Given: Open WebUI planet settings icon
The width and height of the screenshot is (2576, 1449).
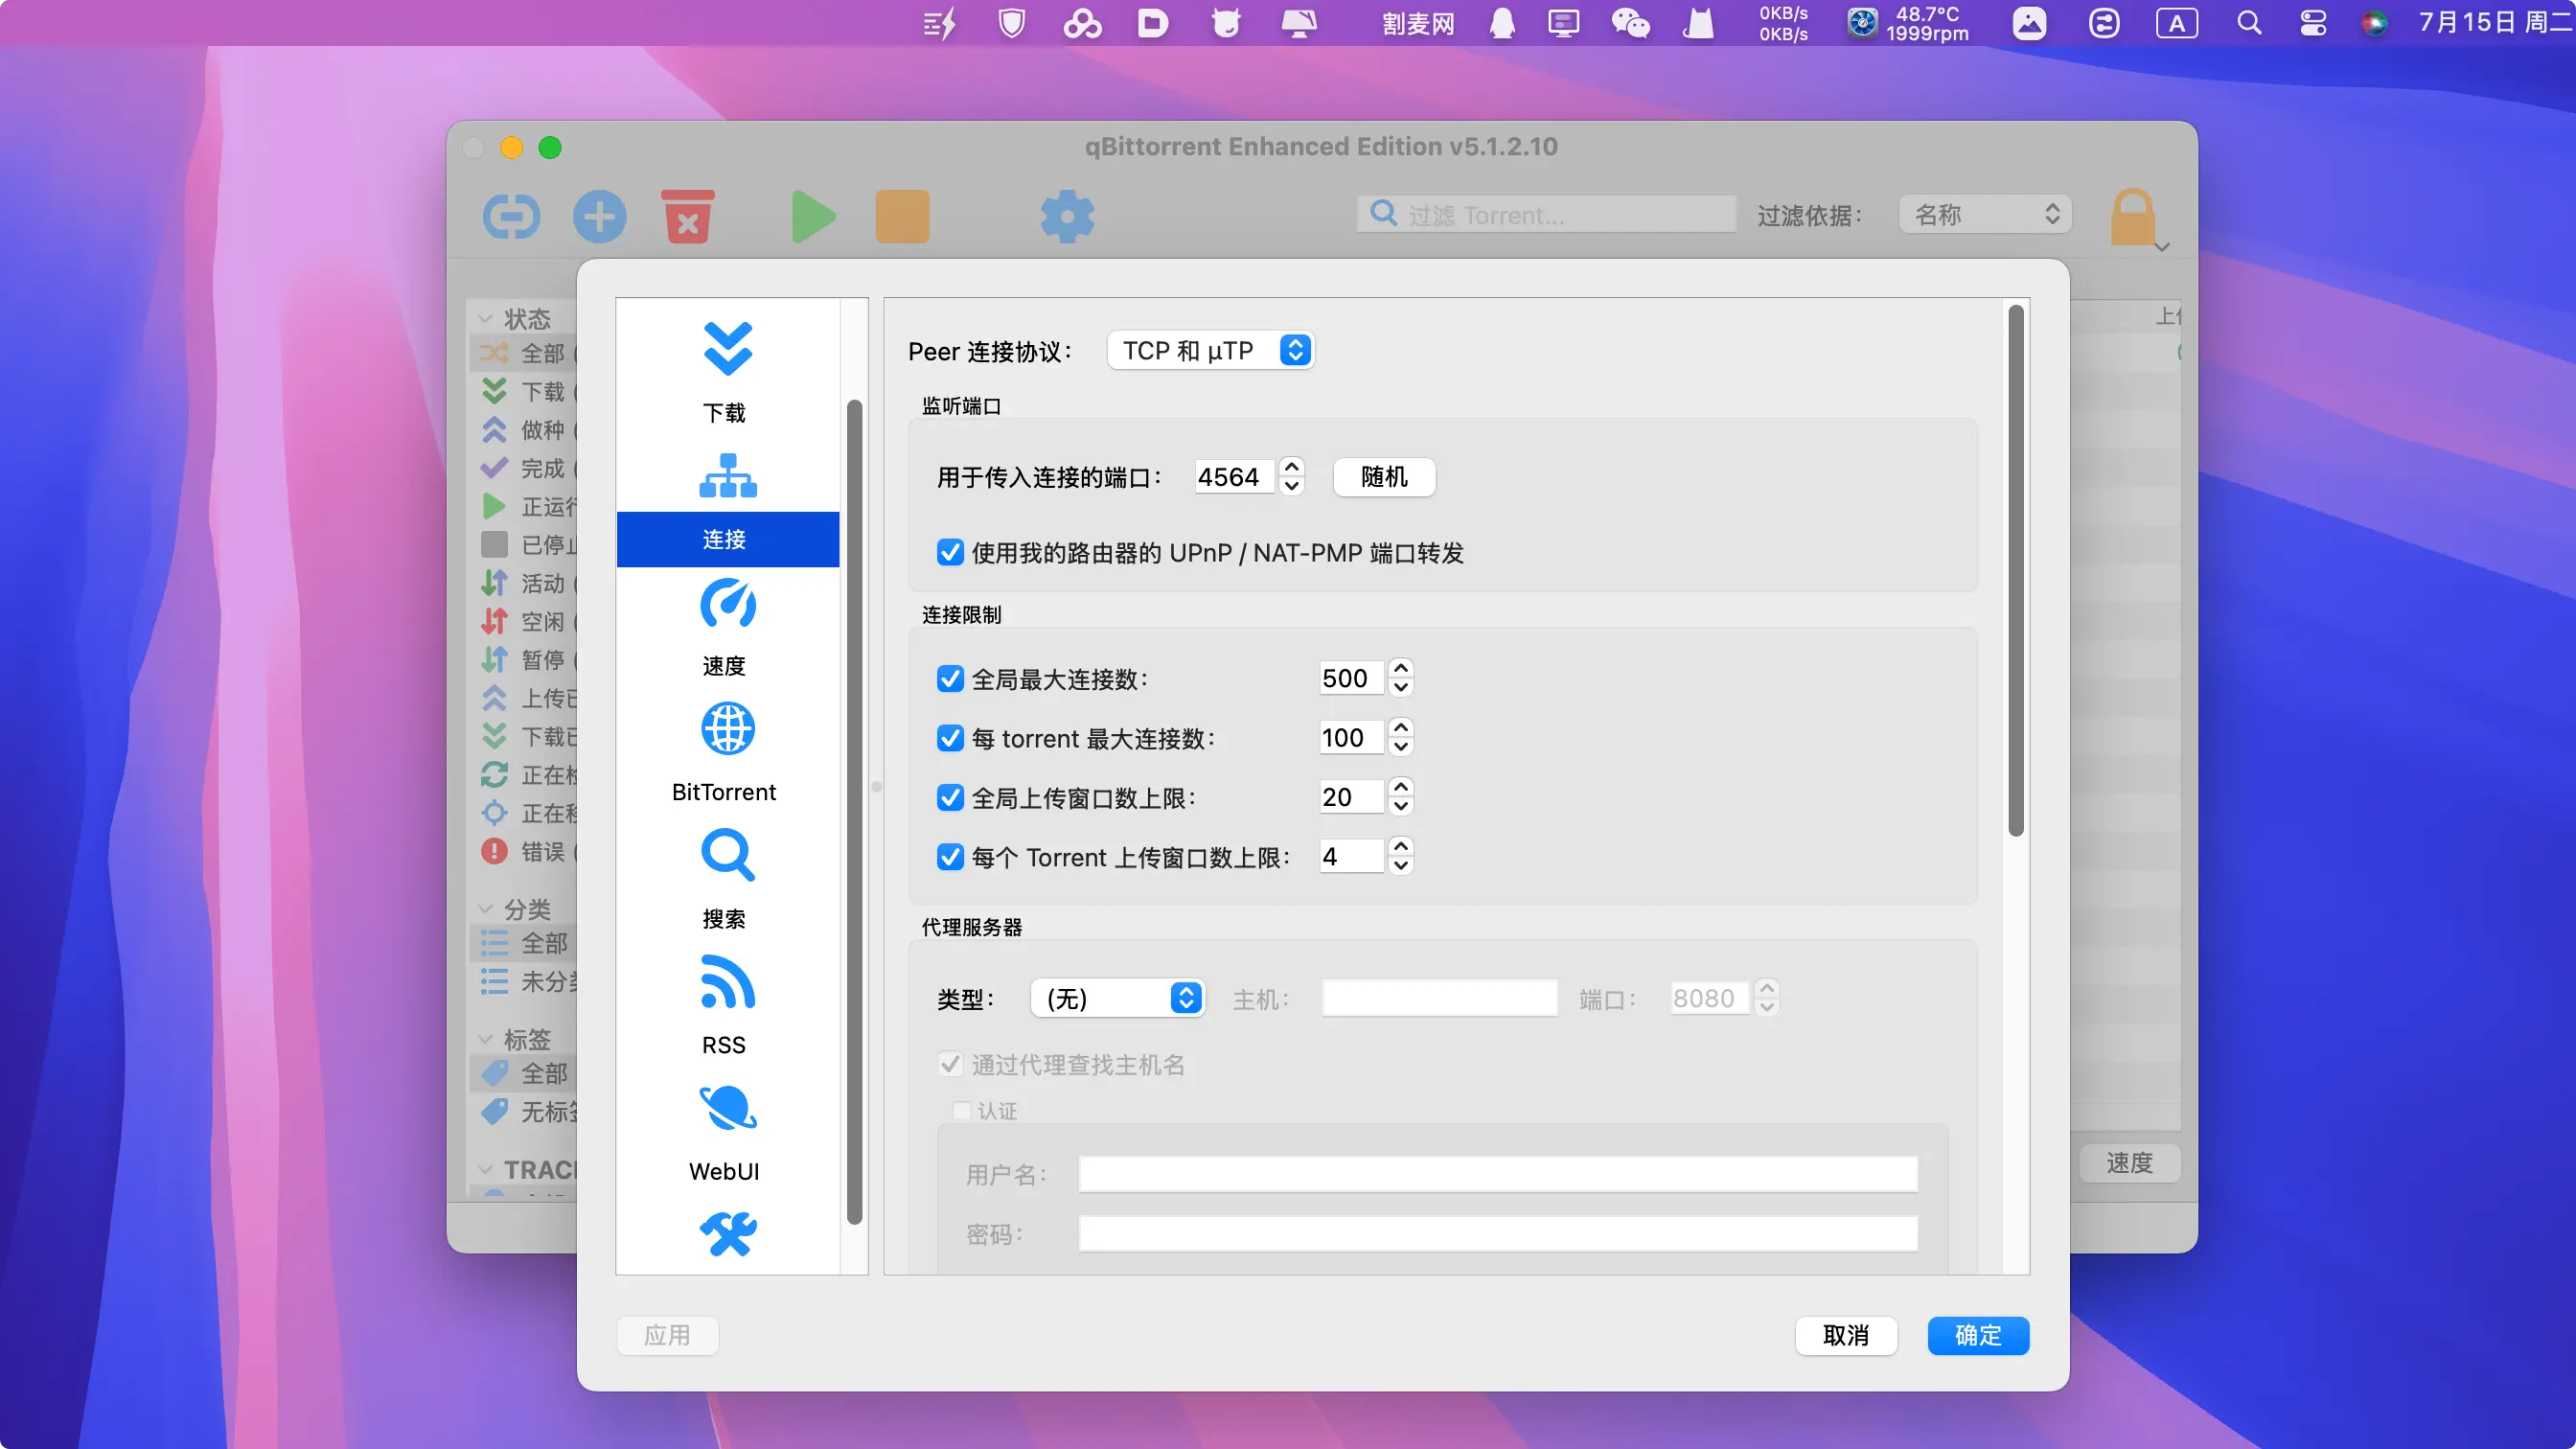Looking at the screenshot, I should 727,1109.
